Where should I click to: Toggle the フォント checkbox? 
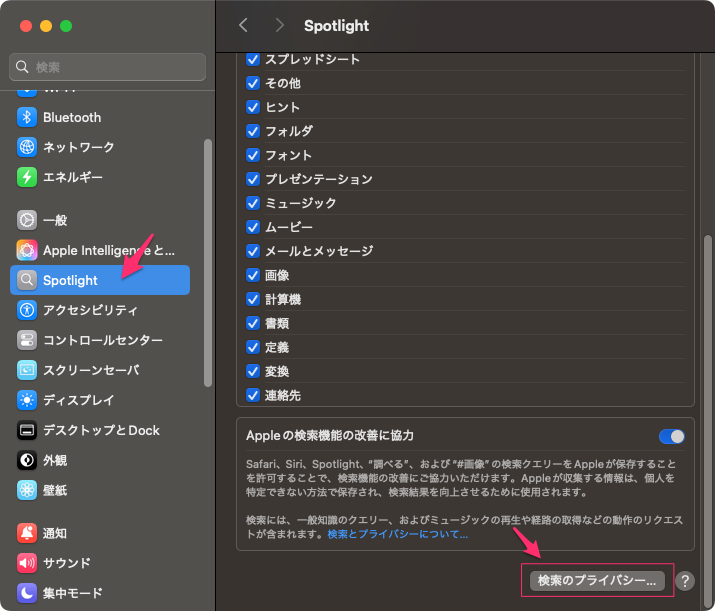point(253,155)
